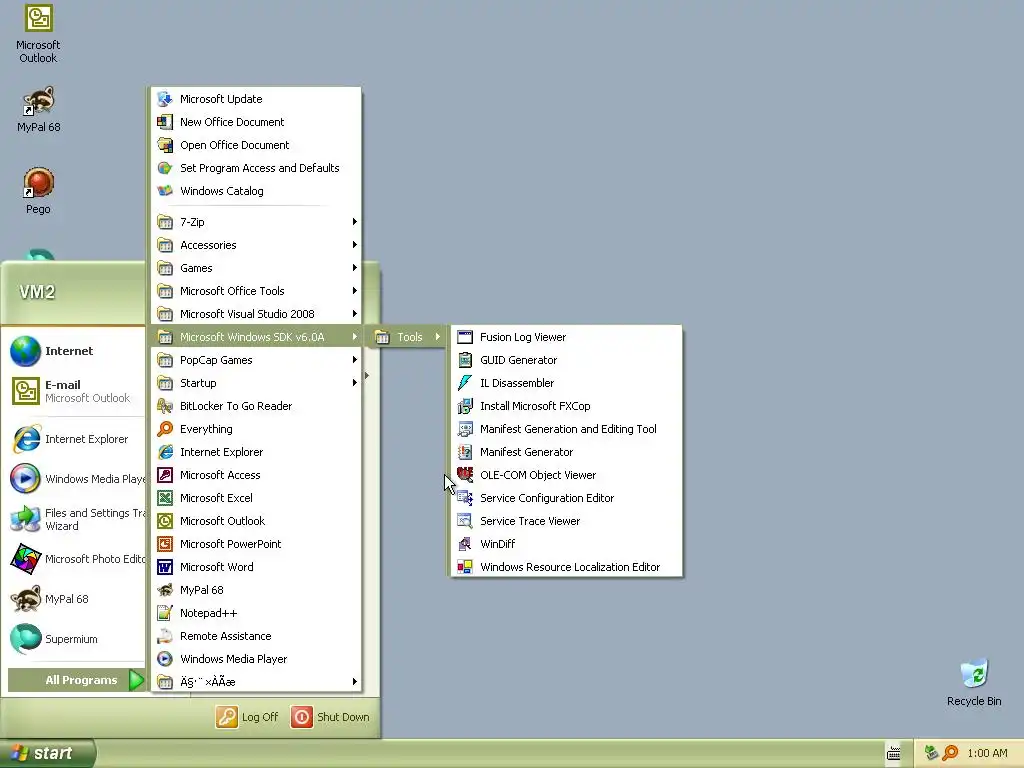Click Windows Resource Localization Editor icon
The image size is (1024, 768).
pos(465,567)
